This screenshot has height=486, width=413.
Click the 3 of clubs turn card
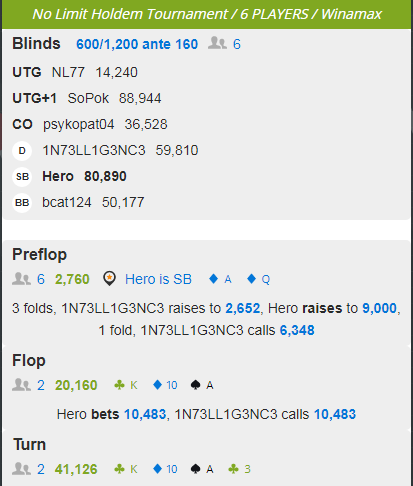coord(239,469)
